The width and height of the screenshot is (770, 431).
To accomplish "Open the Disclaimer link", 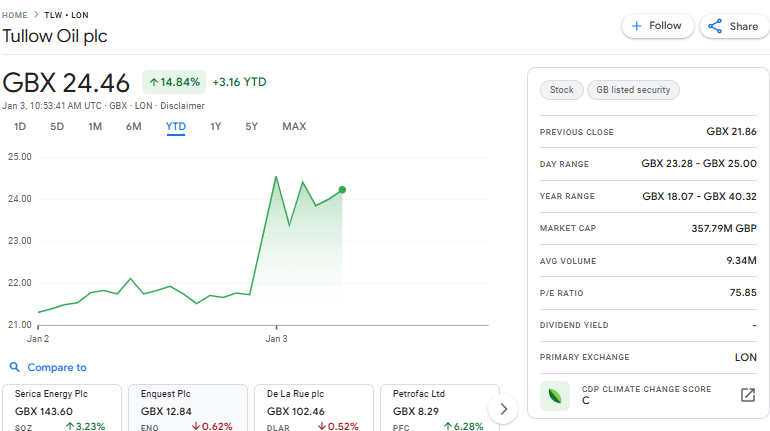I will 182,106.
